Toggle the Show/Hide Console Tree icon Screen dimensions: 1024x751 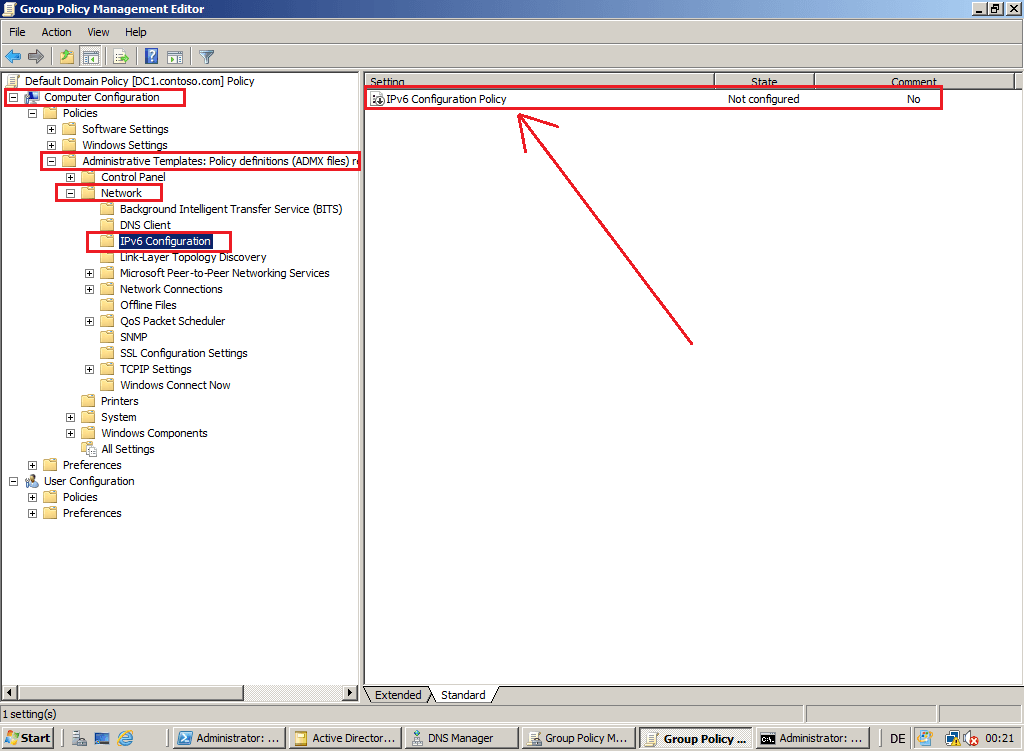point(90,56)
